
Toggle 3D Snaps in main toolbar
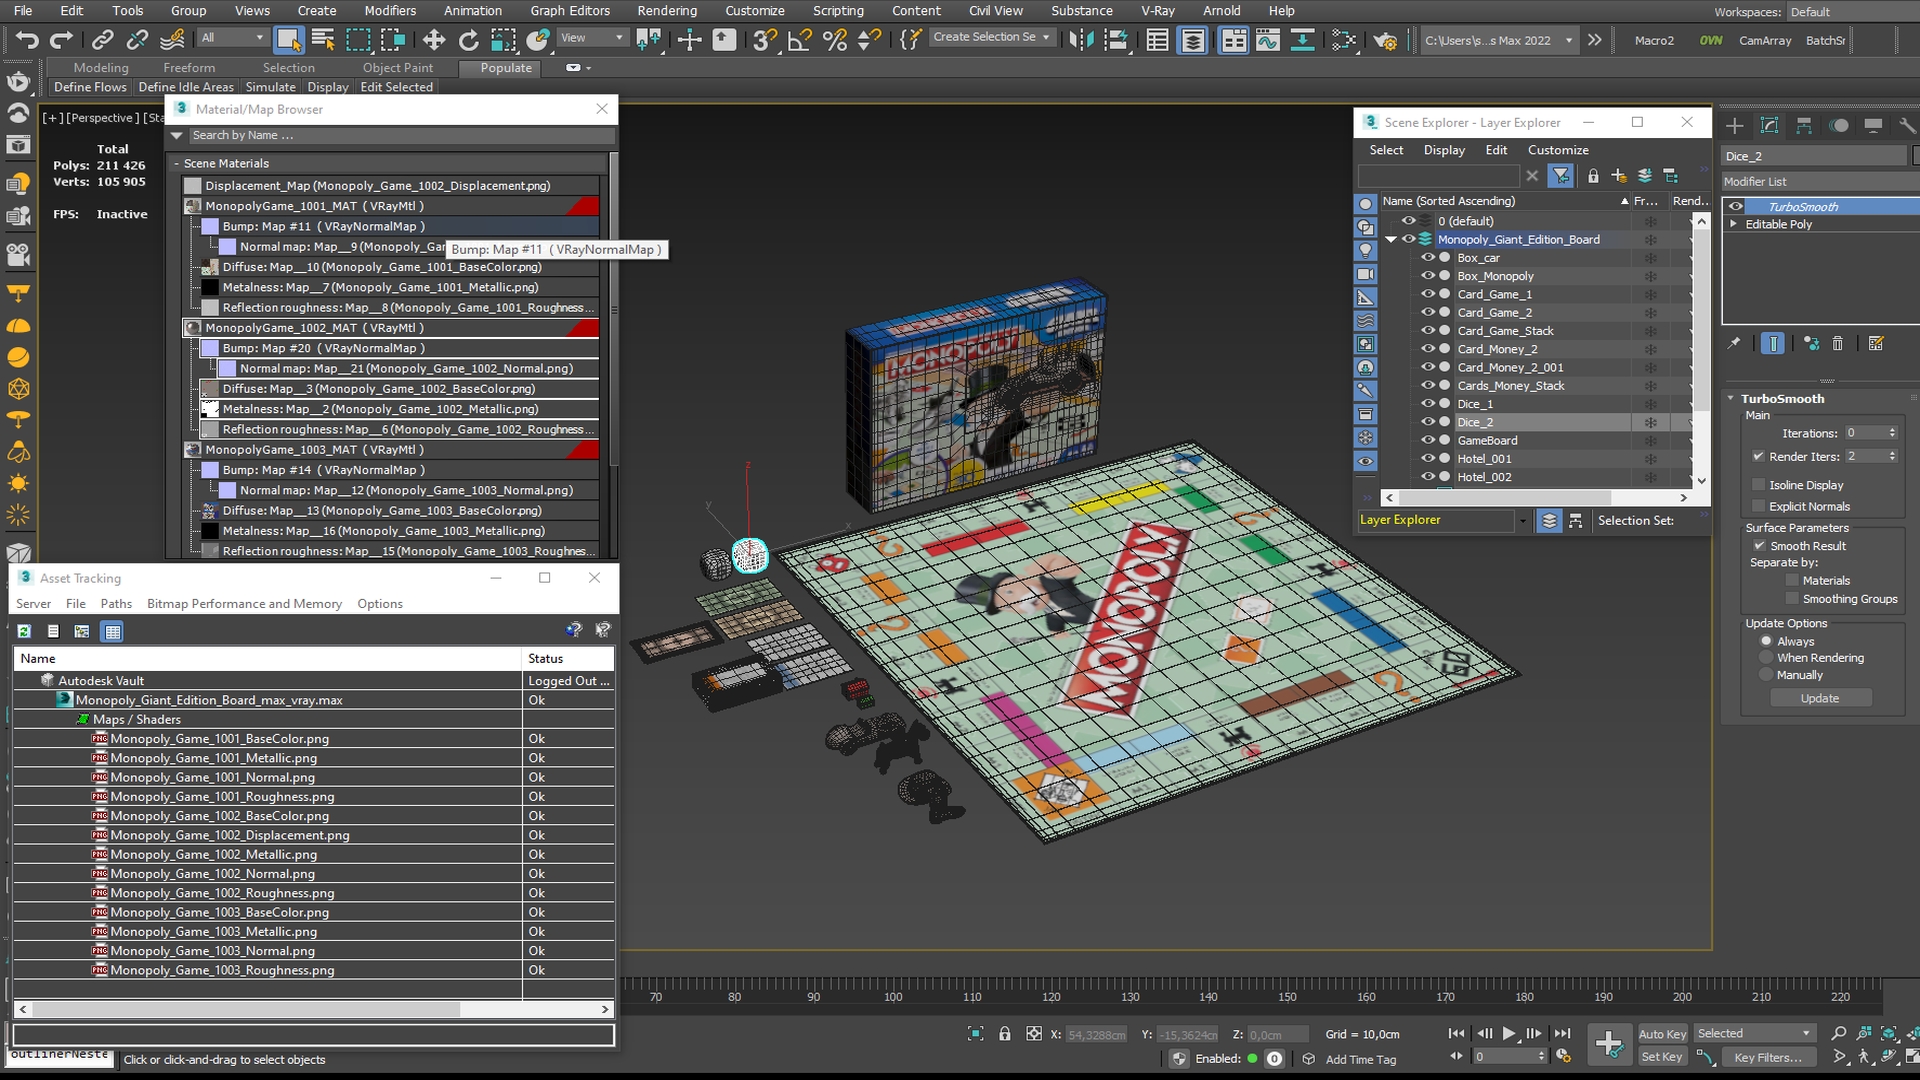(x=765, y=40)
